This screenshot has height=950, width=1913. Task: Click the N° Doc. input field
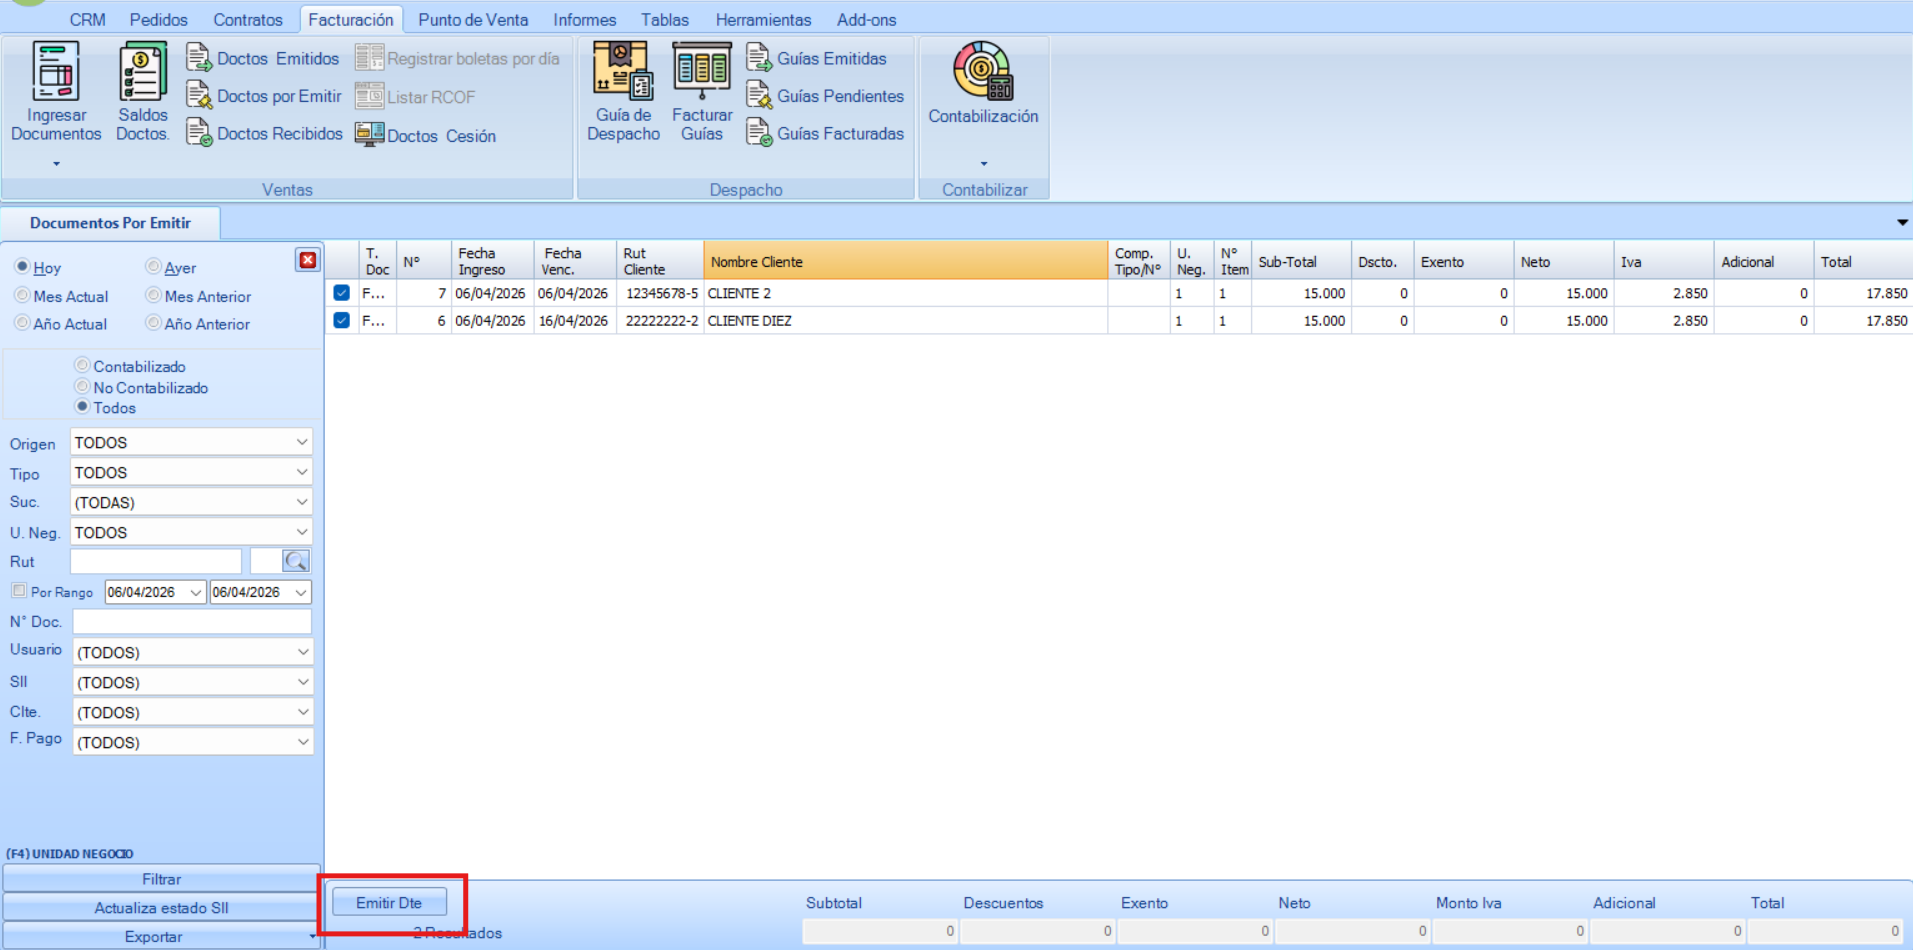tap(192, 622)
